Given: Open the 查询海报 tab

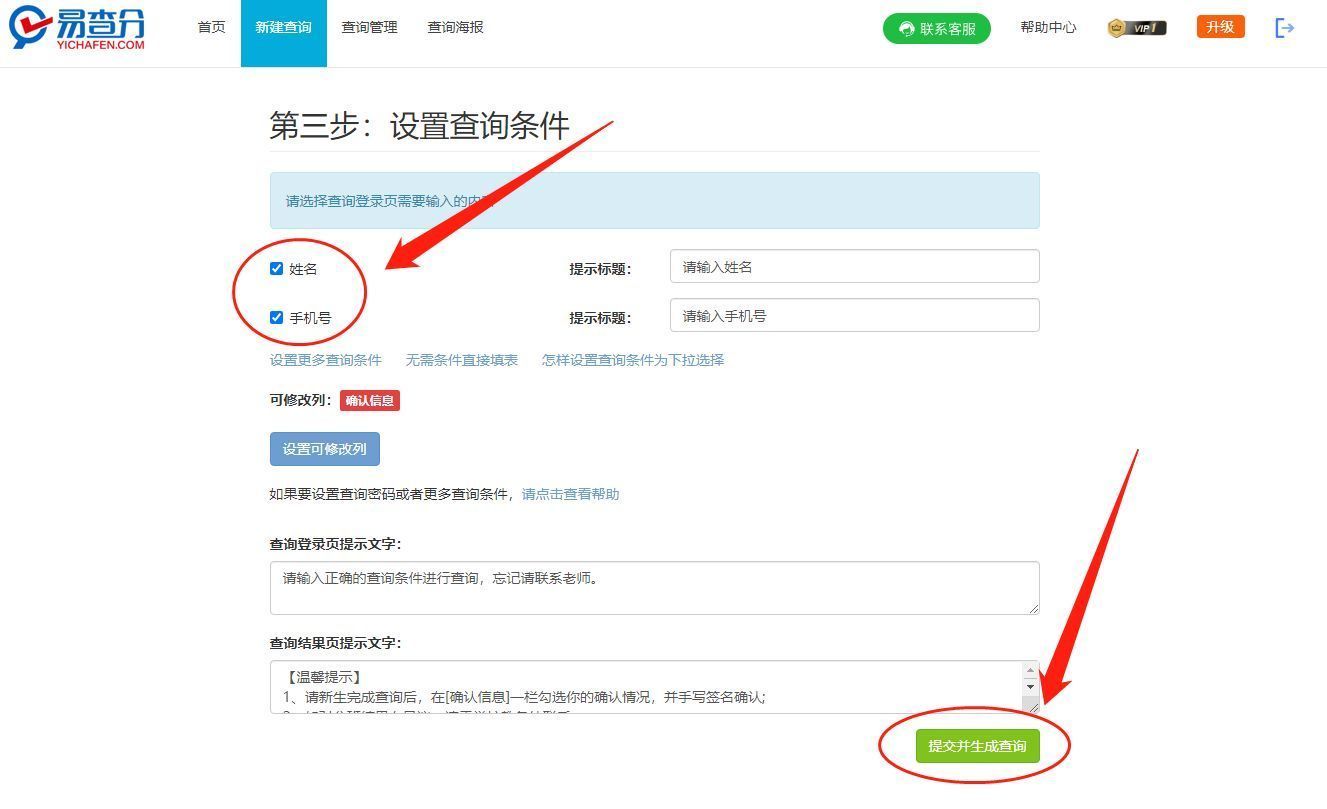Looking at the screenshot, I should pyautogui.click(x=455, y=28).
